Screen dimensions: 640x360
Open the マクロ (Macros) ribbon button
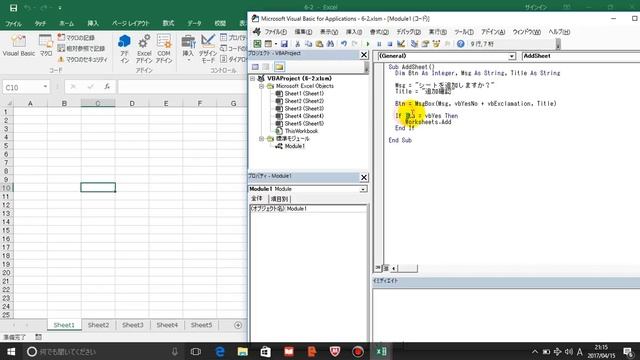point(45,45)
